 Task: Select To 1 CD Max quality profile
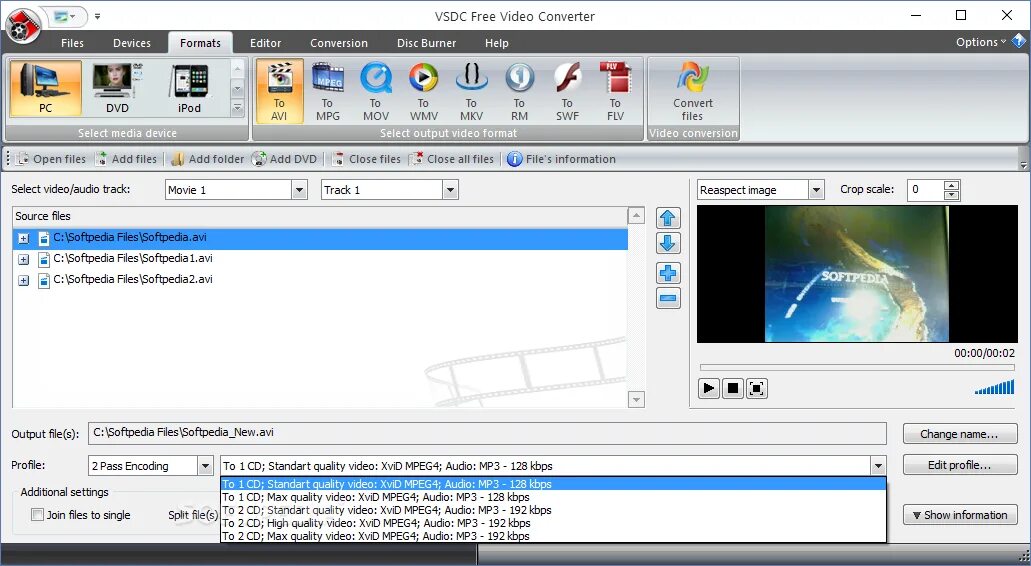(553, 497)
